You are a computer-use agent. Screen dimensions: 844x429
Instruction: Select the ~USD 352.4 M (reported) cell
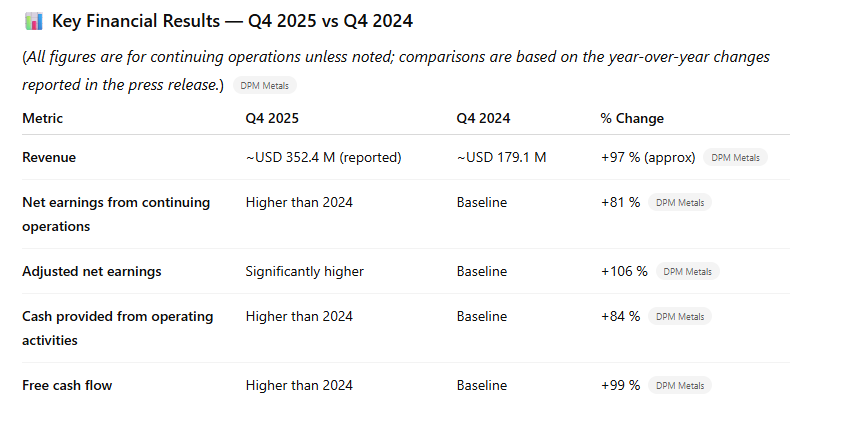323,157
